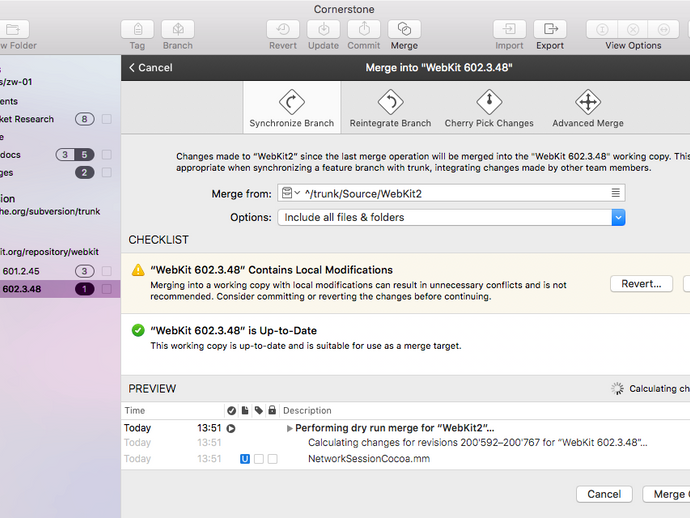This screenshot has width=690, height=518.
Task: Switch to Synchronize Branch tab
Action: (x=292, y=108)
